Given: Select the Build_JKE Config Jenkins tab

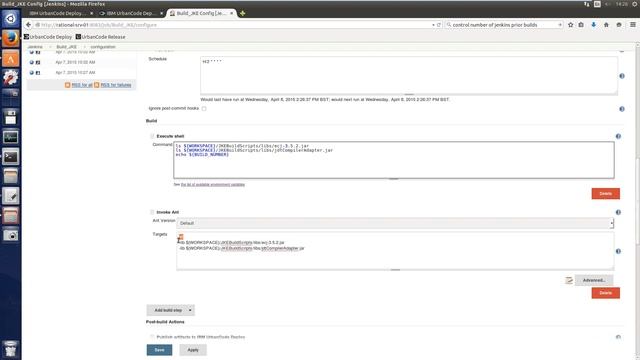Looking at the screenshot, I should pos(201,13).
